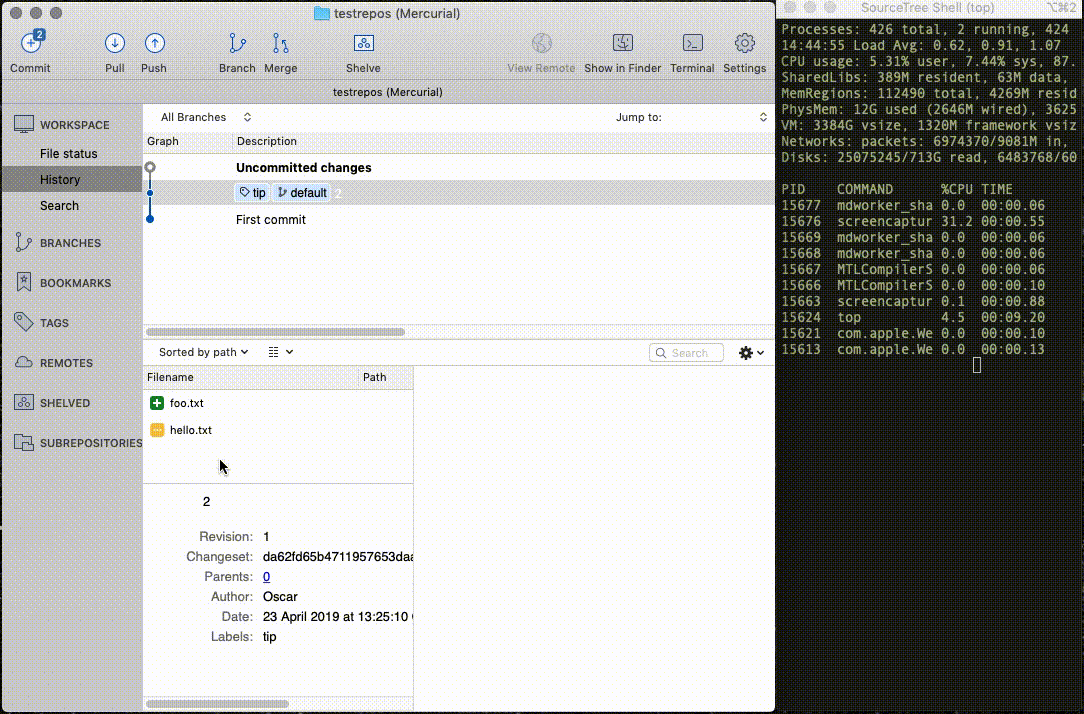Image resolution: width=1084 pixels, height=714 pixels.
Task: Click the Description column header
Action: click(x=503, y=142)
